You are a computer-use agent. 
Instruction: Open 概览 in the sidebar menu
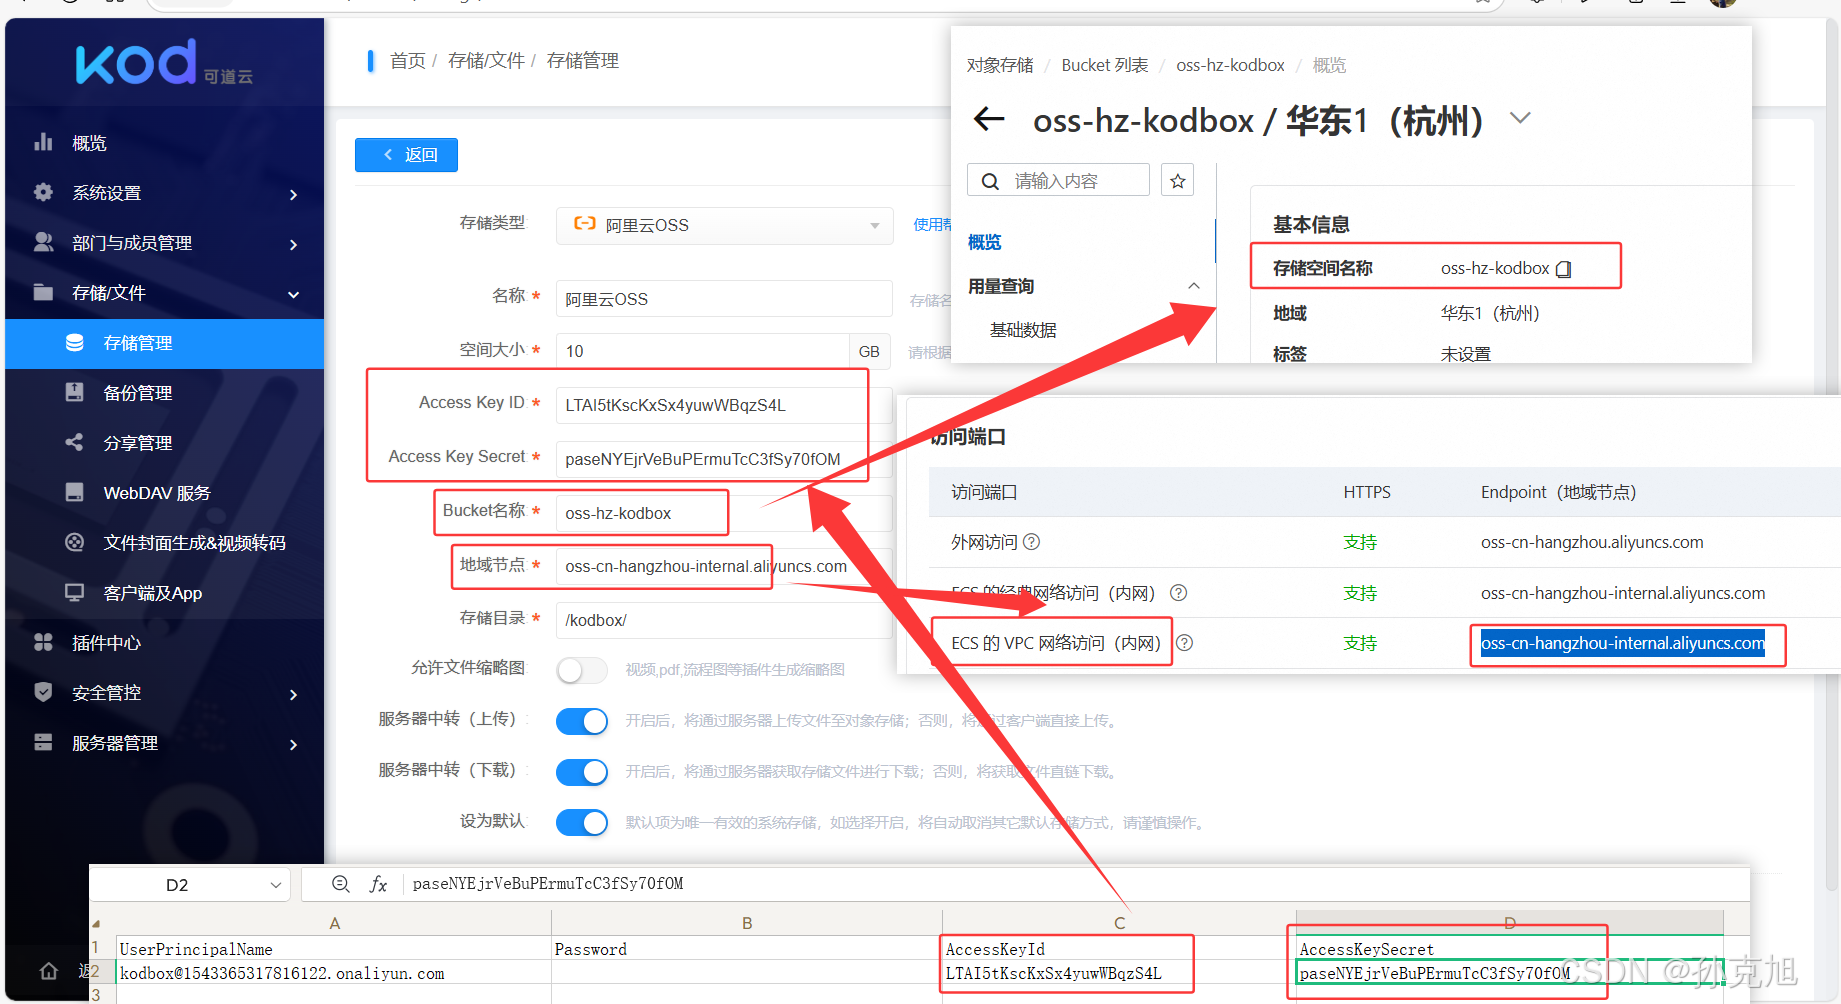(164, 143)
